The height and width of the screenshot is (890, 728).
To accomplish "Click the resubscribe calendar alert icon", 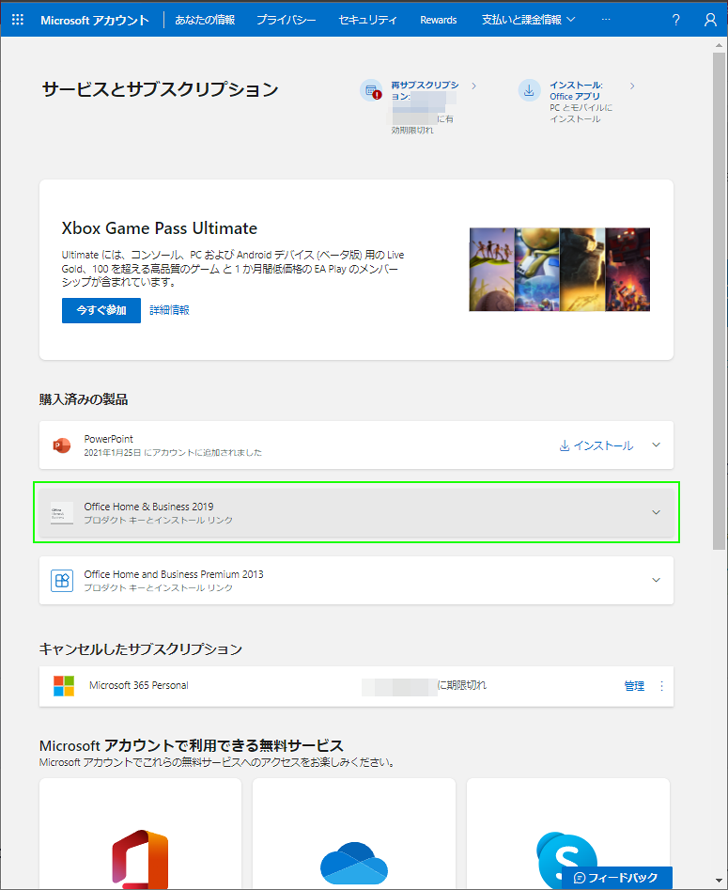I will [x=371, y=90].
